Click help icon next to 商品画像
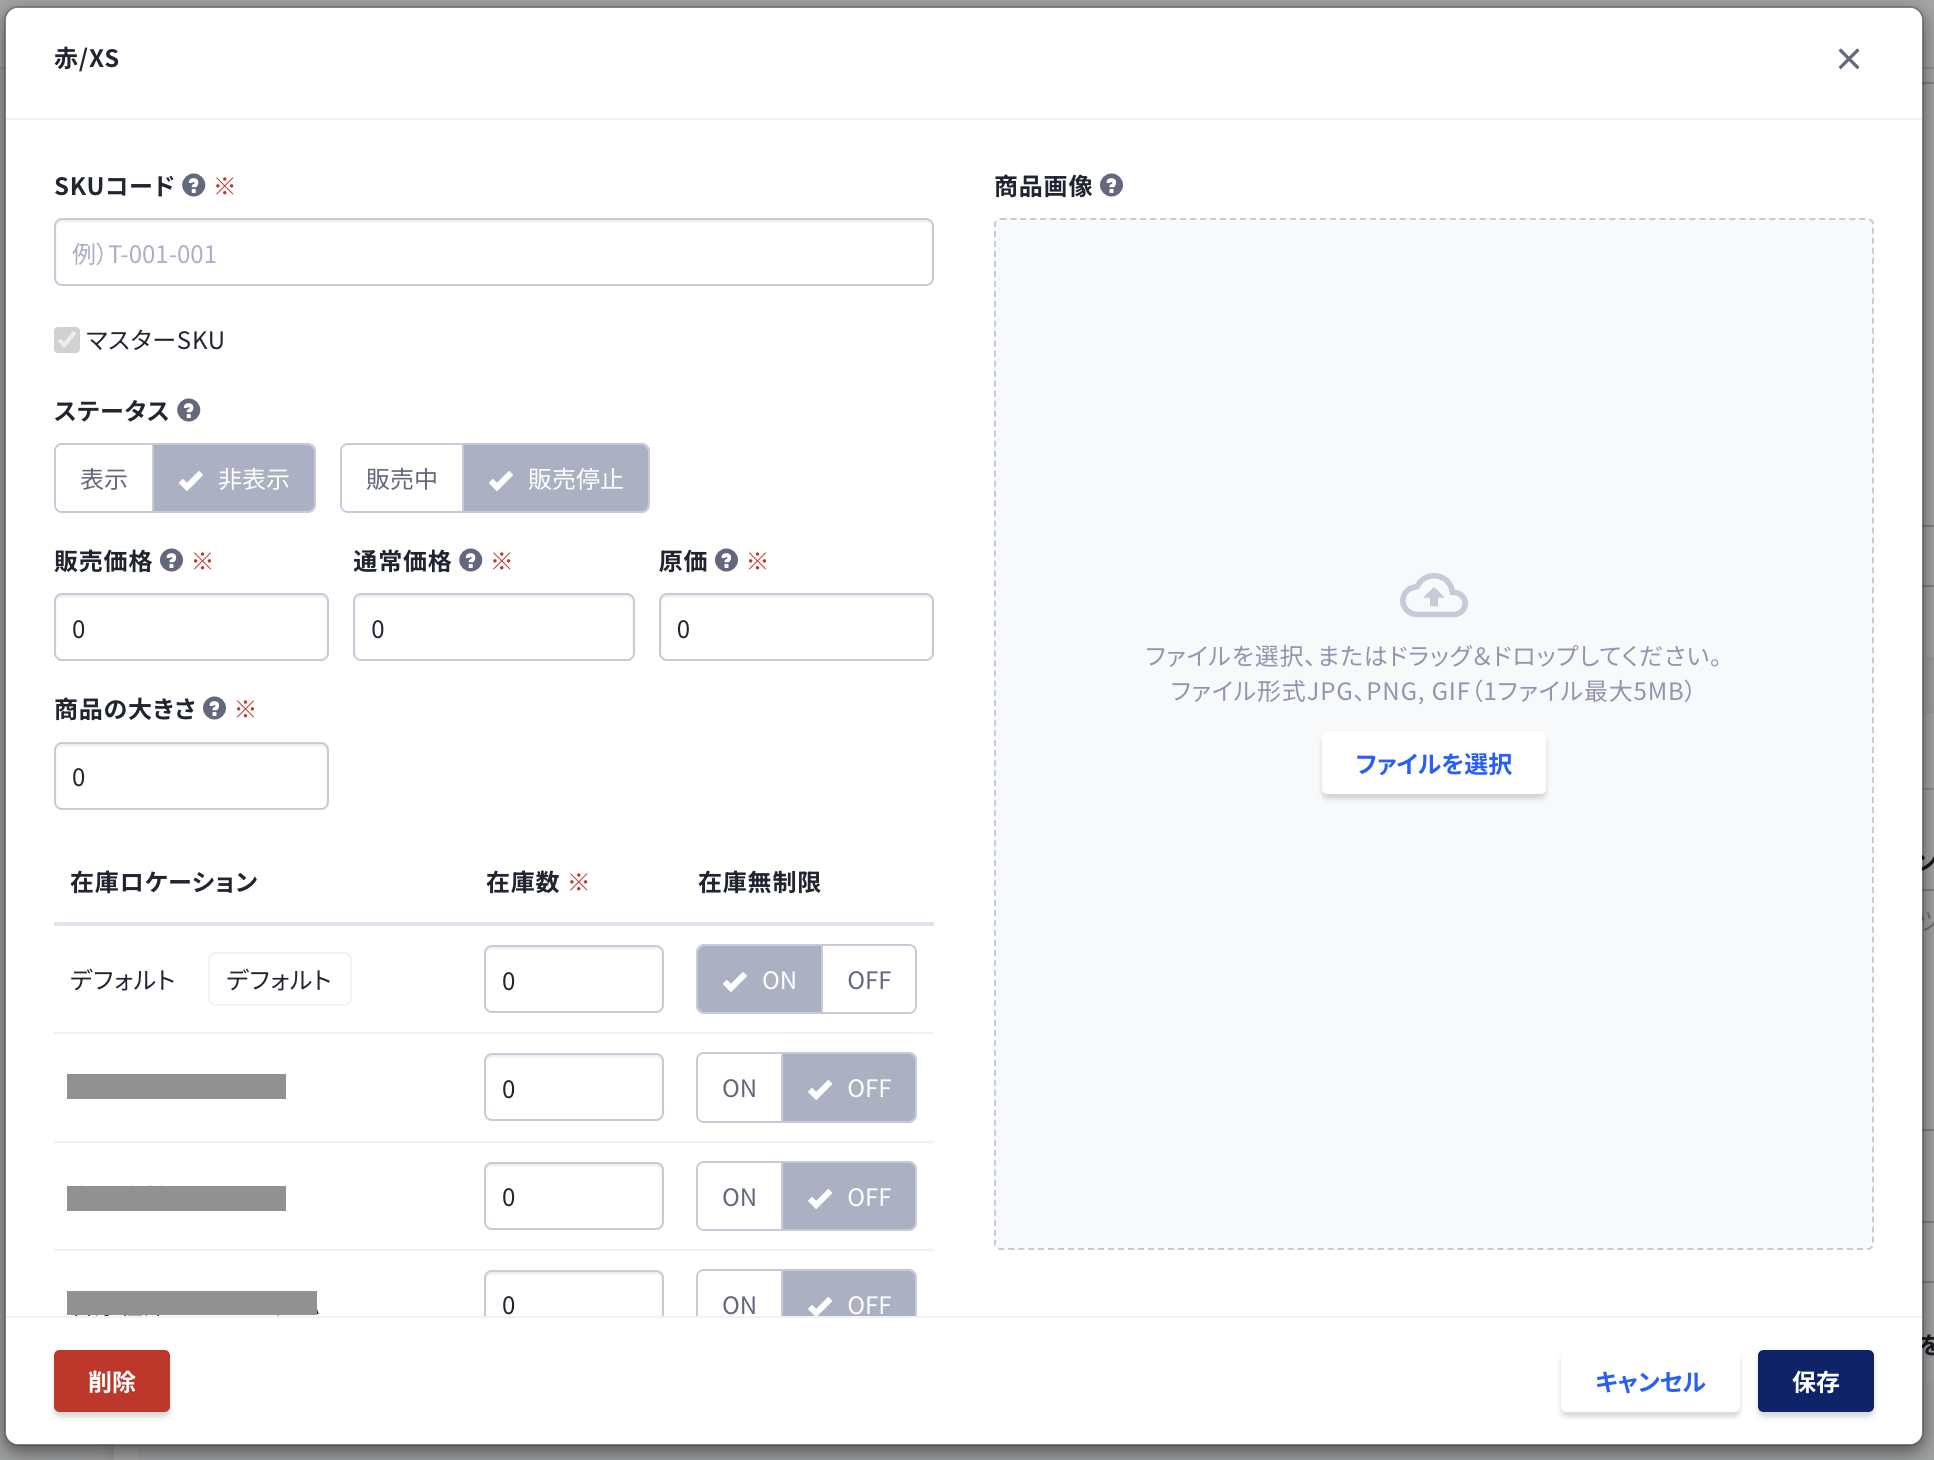This screenshot has height=1460, width=1934. tap(1111, 185)
